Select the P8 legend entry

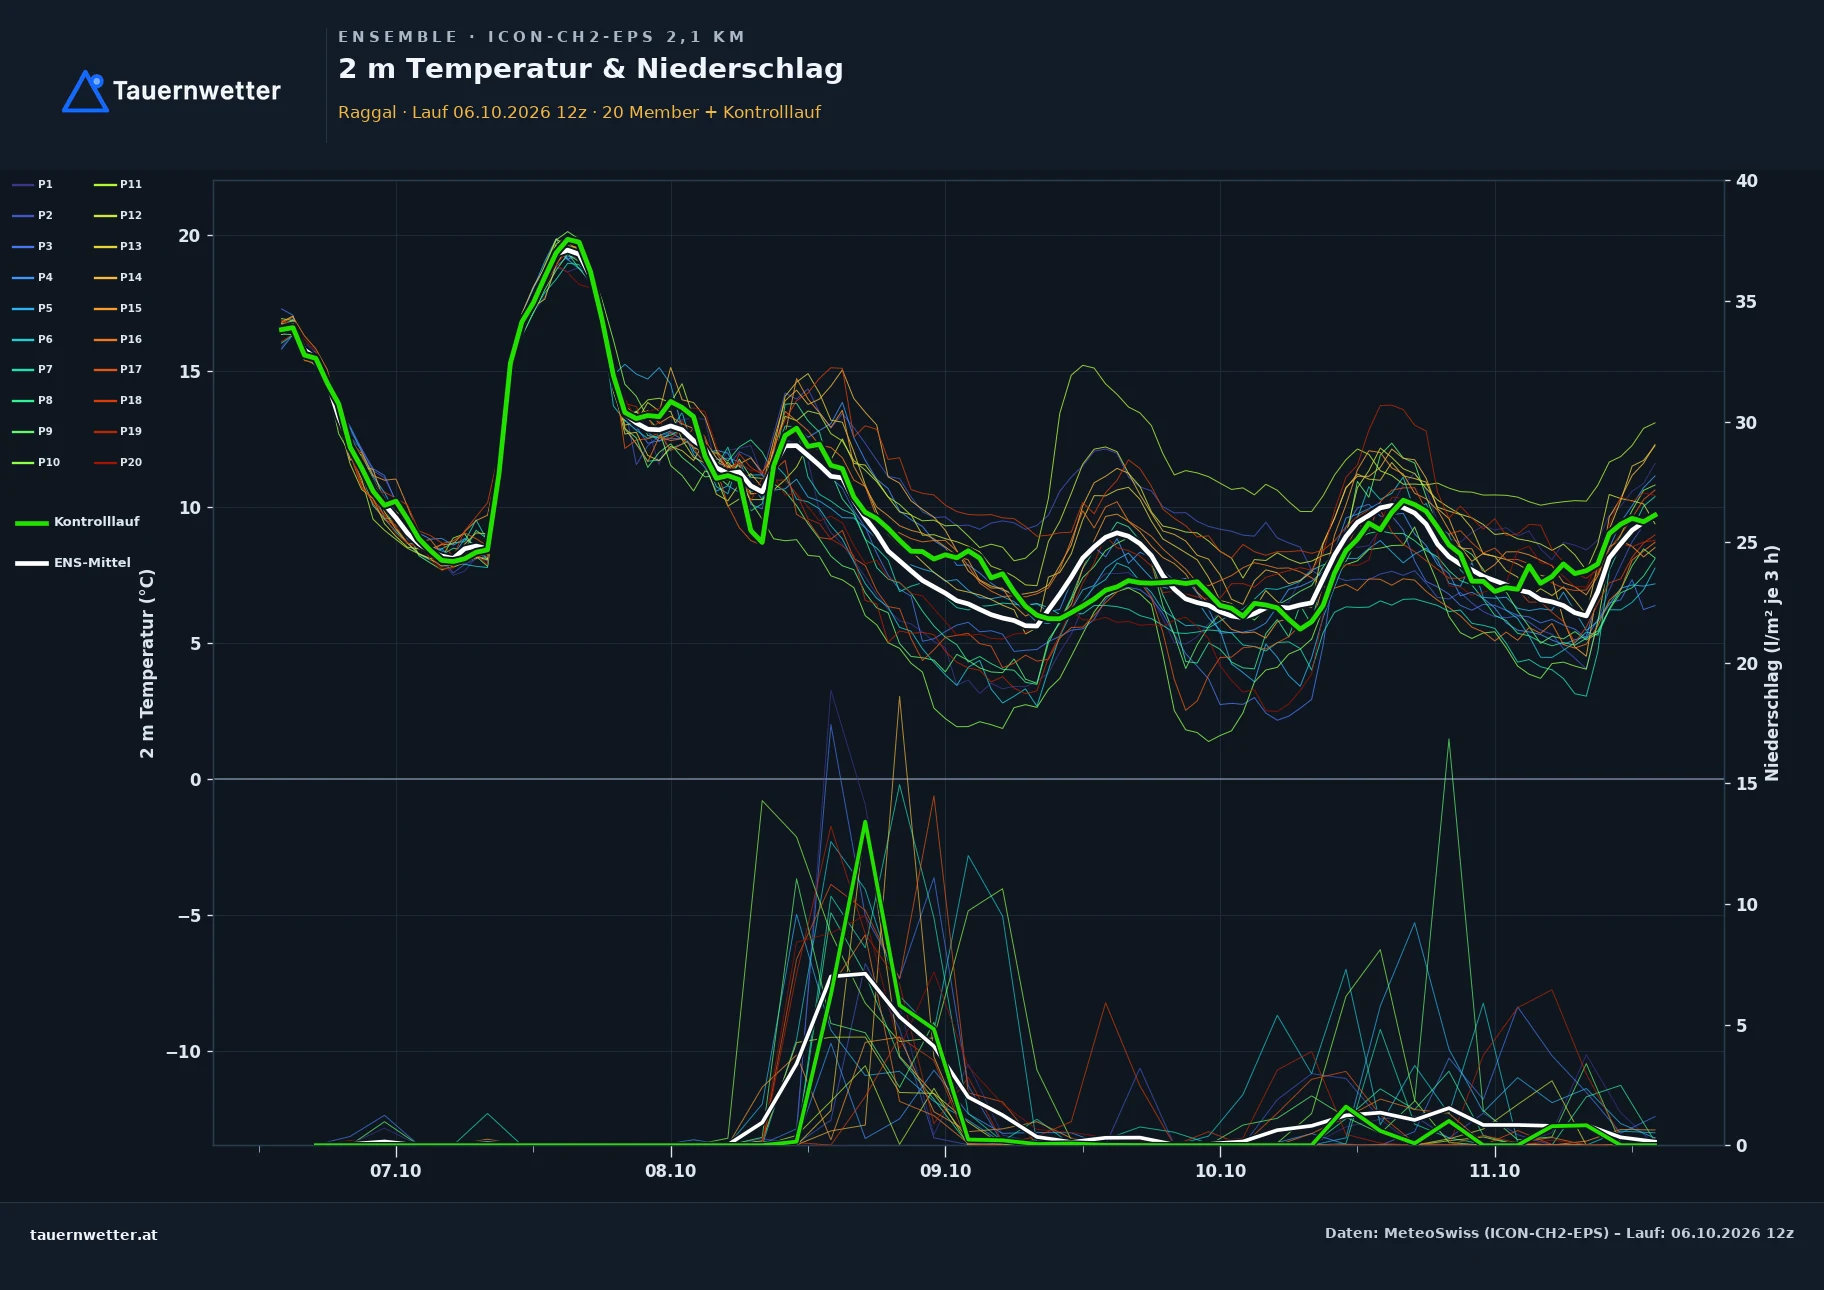pos(33,400)
